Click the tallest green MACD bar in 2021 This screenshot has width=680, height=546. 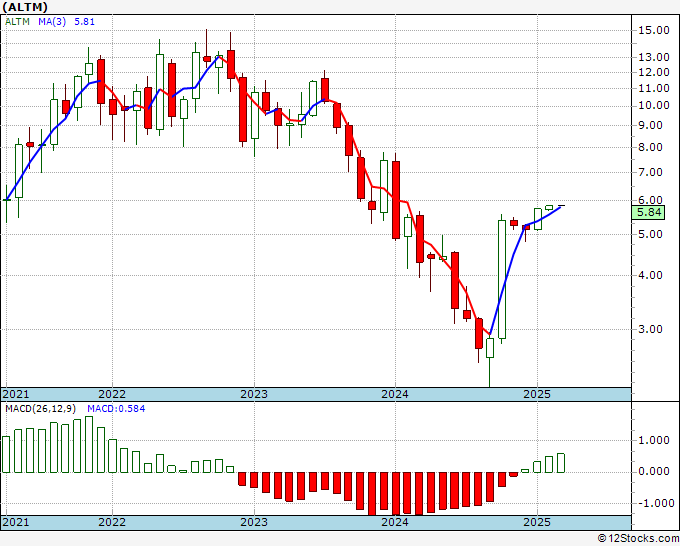(89, 445)
